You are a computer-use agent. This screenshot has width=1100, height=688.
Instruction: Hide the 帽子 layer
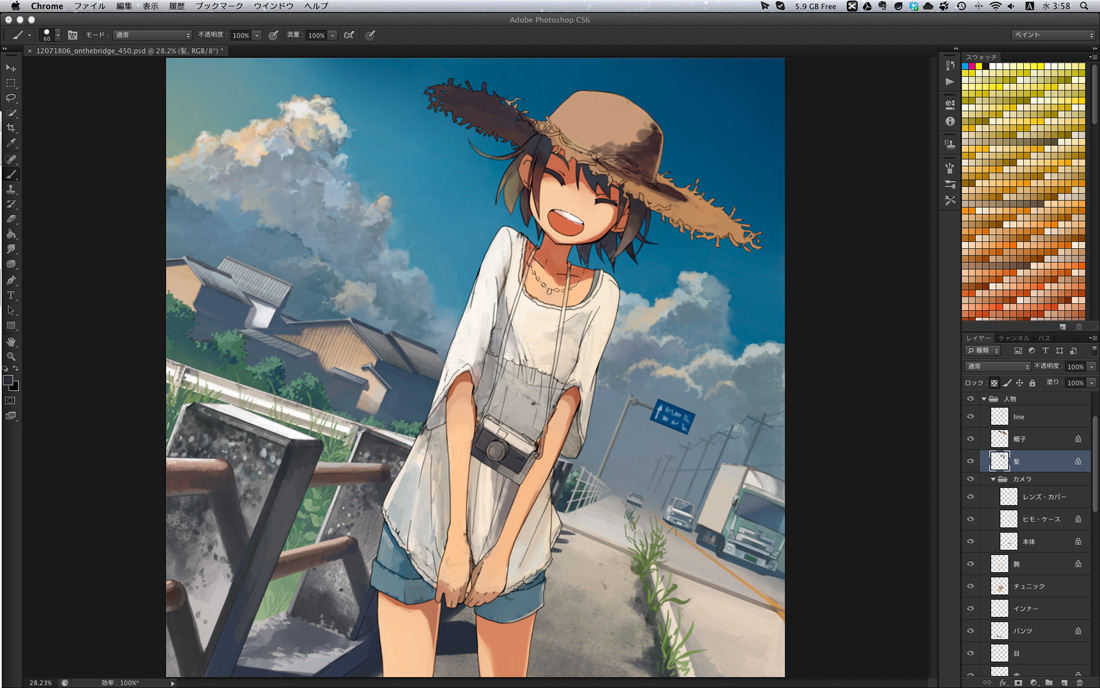click(970, 439)
